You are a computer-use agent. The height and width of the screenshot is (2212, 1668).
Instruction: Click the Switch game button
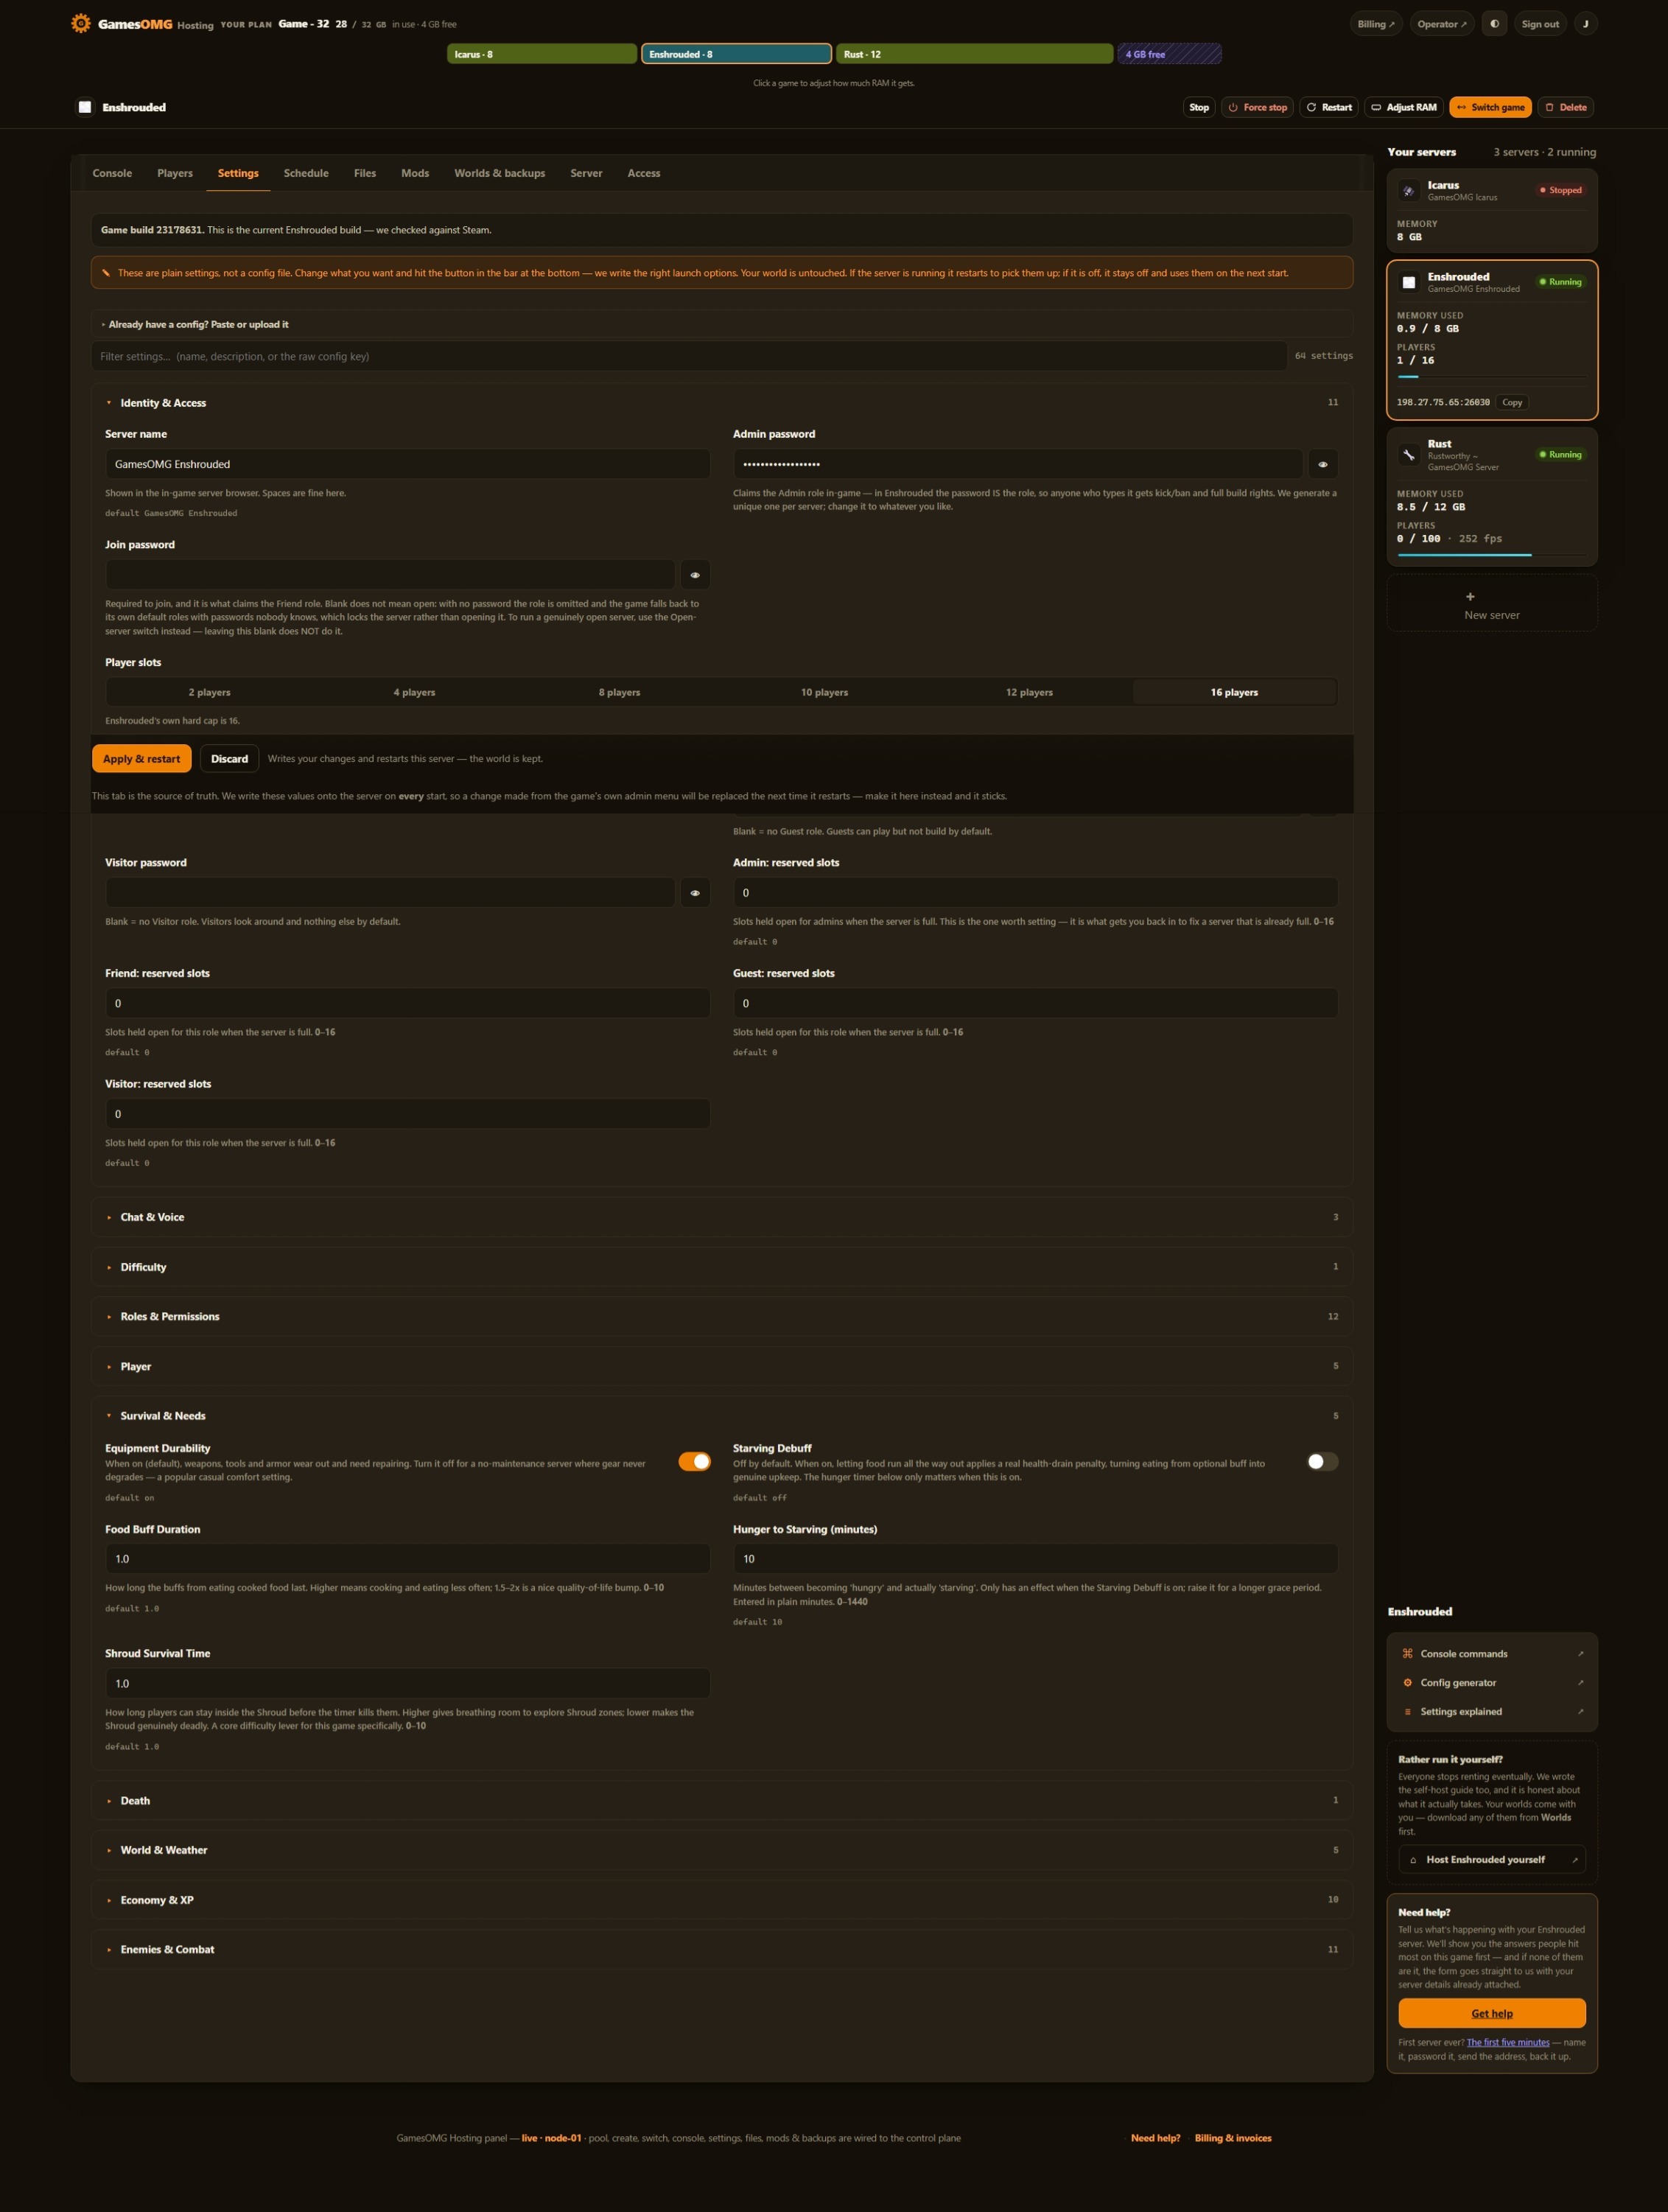(x=1490, y=107)
